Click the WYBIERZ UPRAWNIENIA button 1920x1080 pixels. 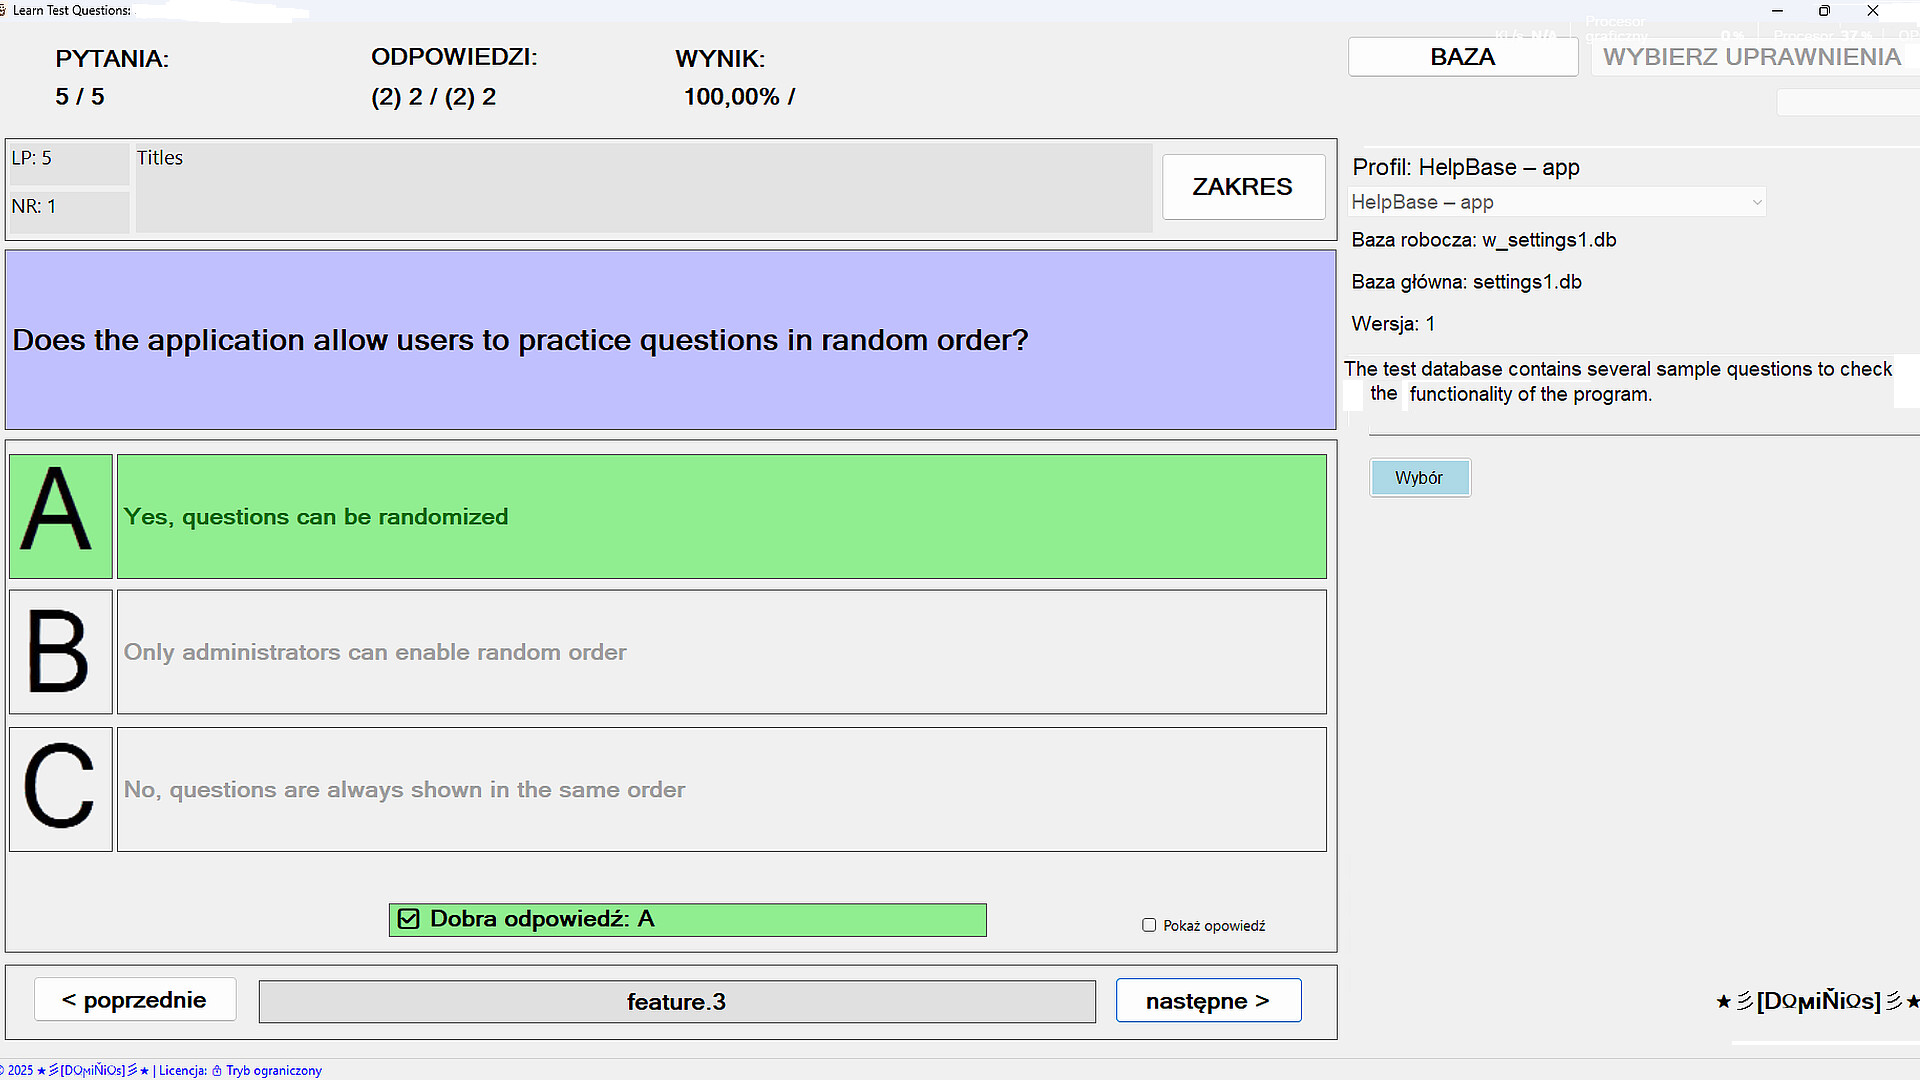pyautogui.click(x=1752, y=56)
